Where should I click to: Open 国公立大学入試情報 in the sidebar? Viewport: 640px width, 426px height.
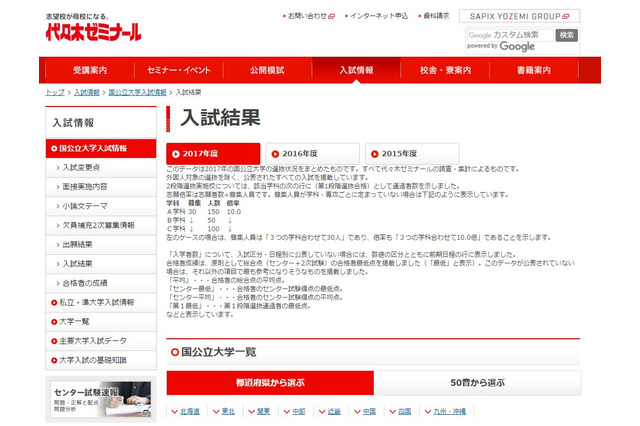click(x=101, y=149)
